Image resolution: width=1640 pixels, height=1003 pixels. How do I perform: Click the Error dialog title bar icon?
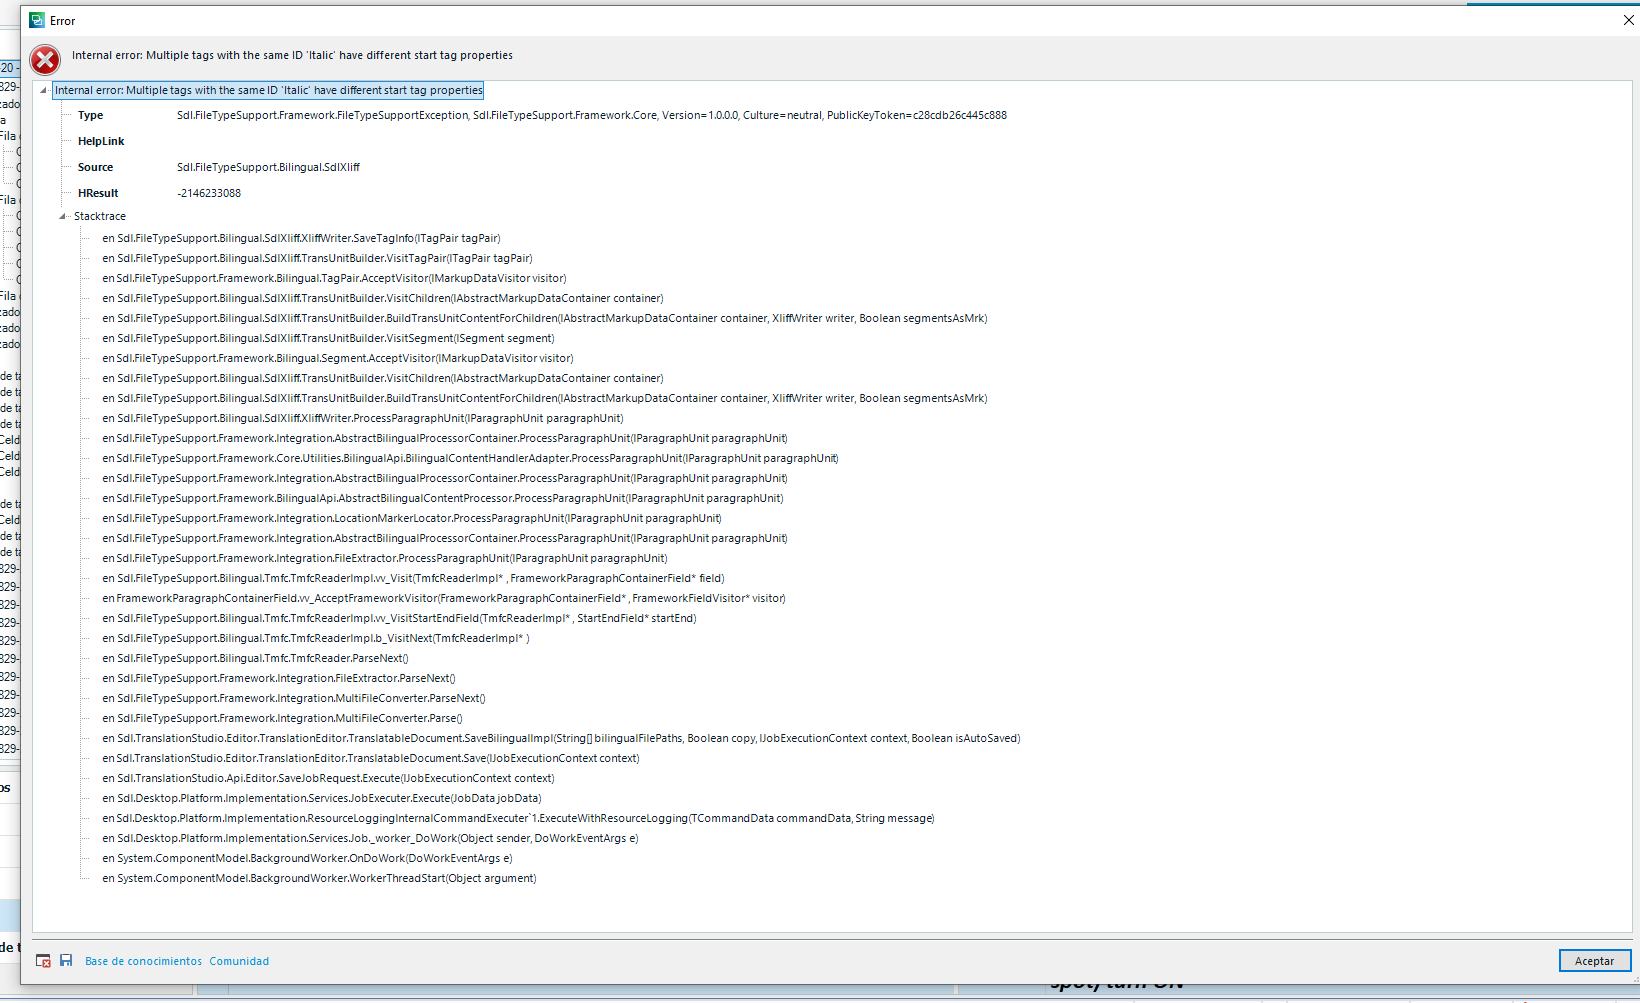tap(37, 20)
